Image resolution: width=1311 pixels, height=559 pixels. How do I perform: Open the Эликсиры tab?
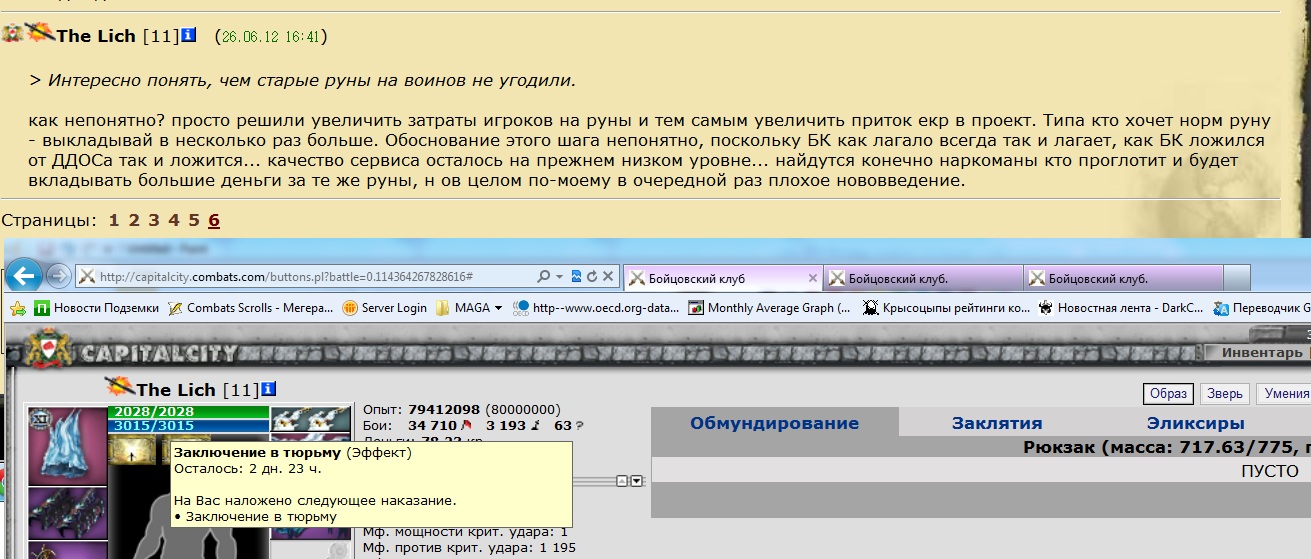[x=1195, y=423]
